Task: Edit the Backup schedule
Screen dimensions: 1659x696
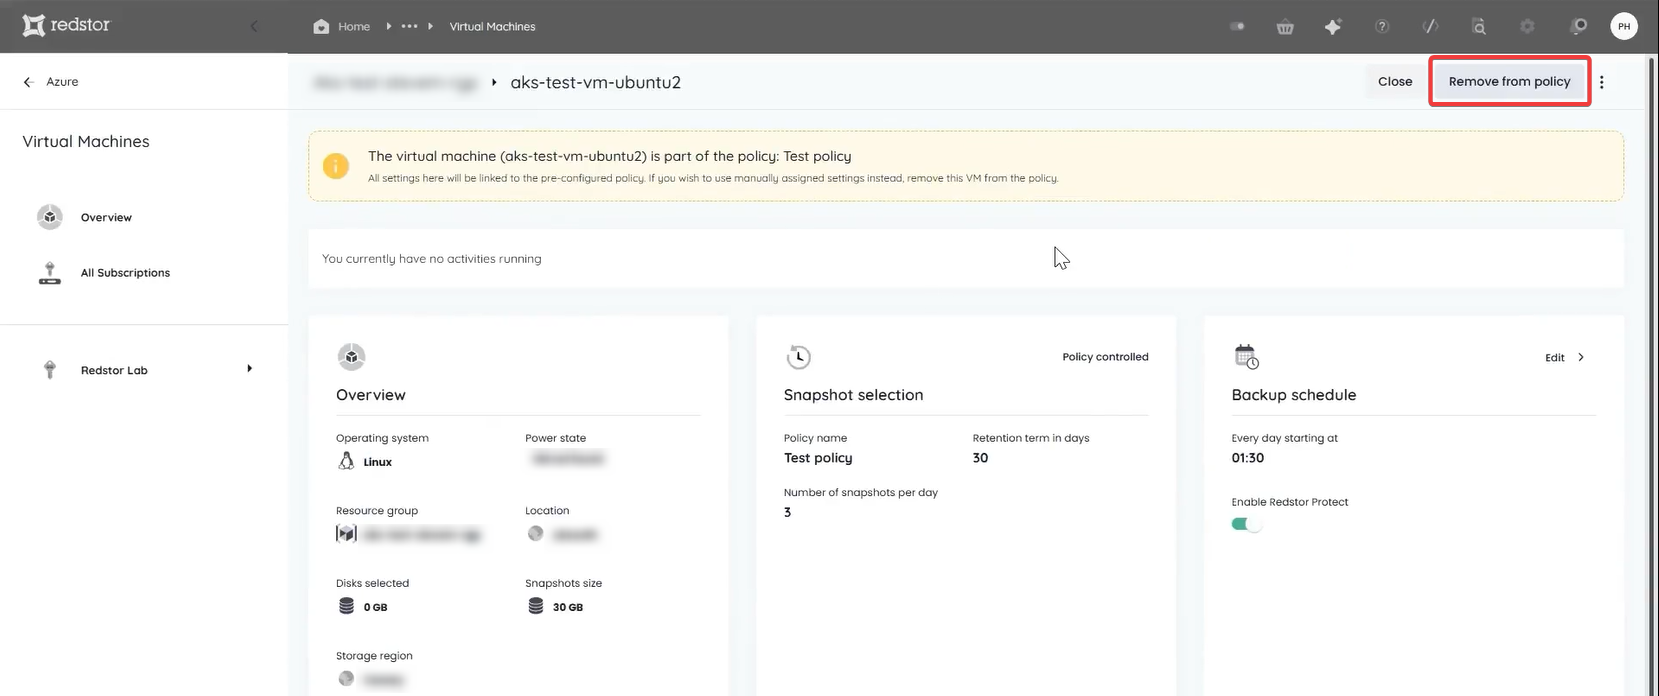Action: [1554, 358]
